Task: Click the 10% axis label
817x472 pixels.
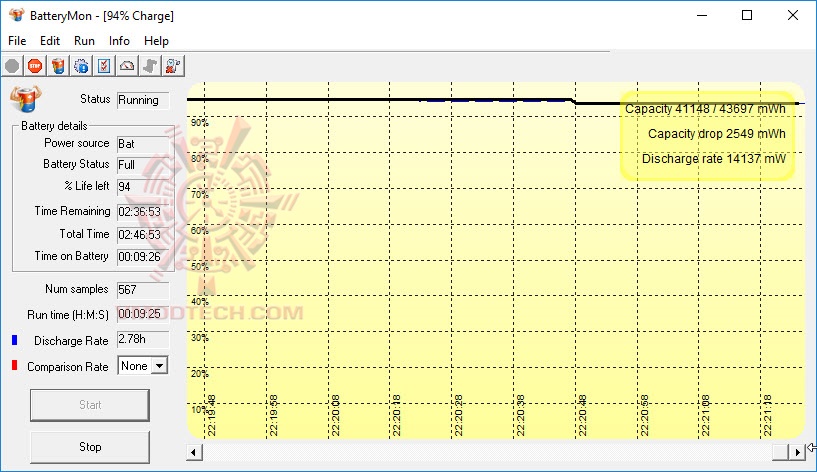Action: 200,409
